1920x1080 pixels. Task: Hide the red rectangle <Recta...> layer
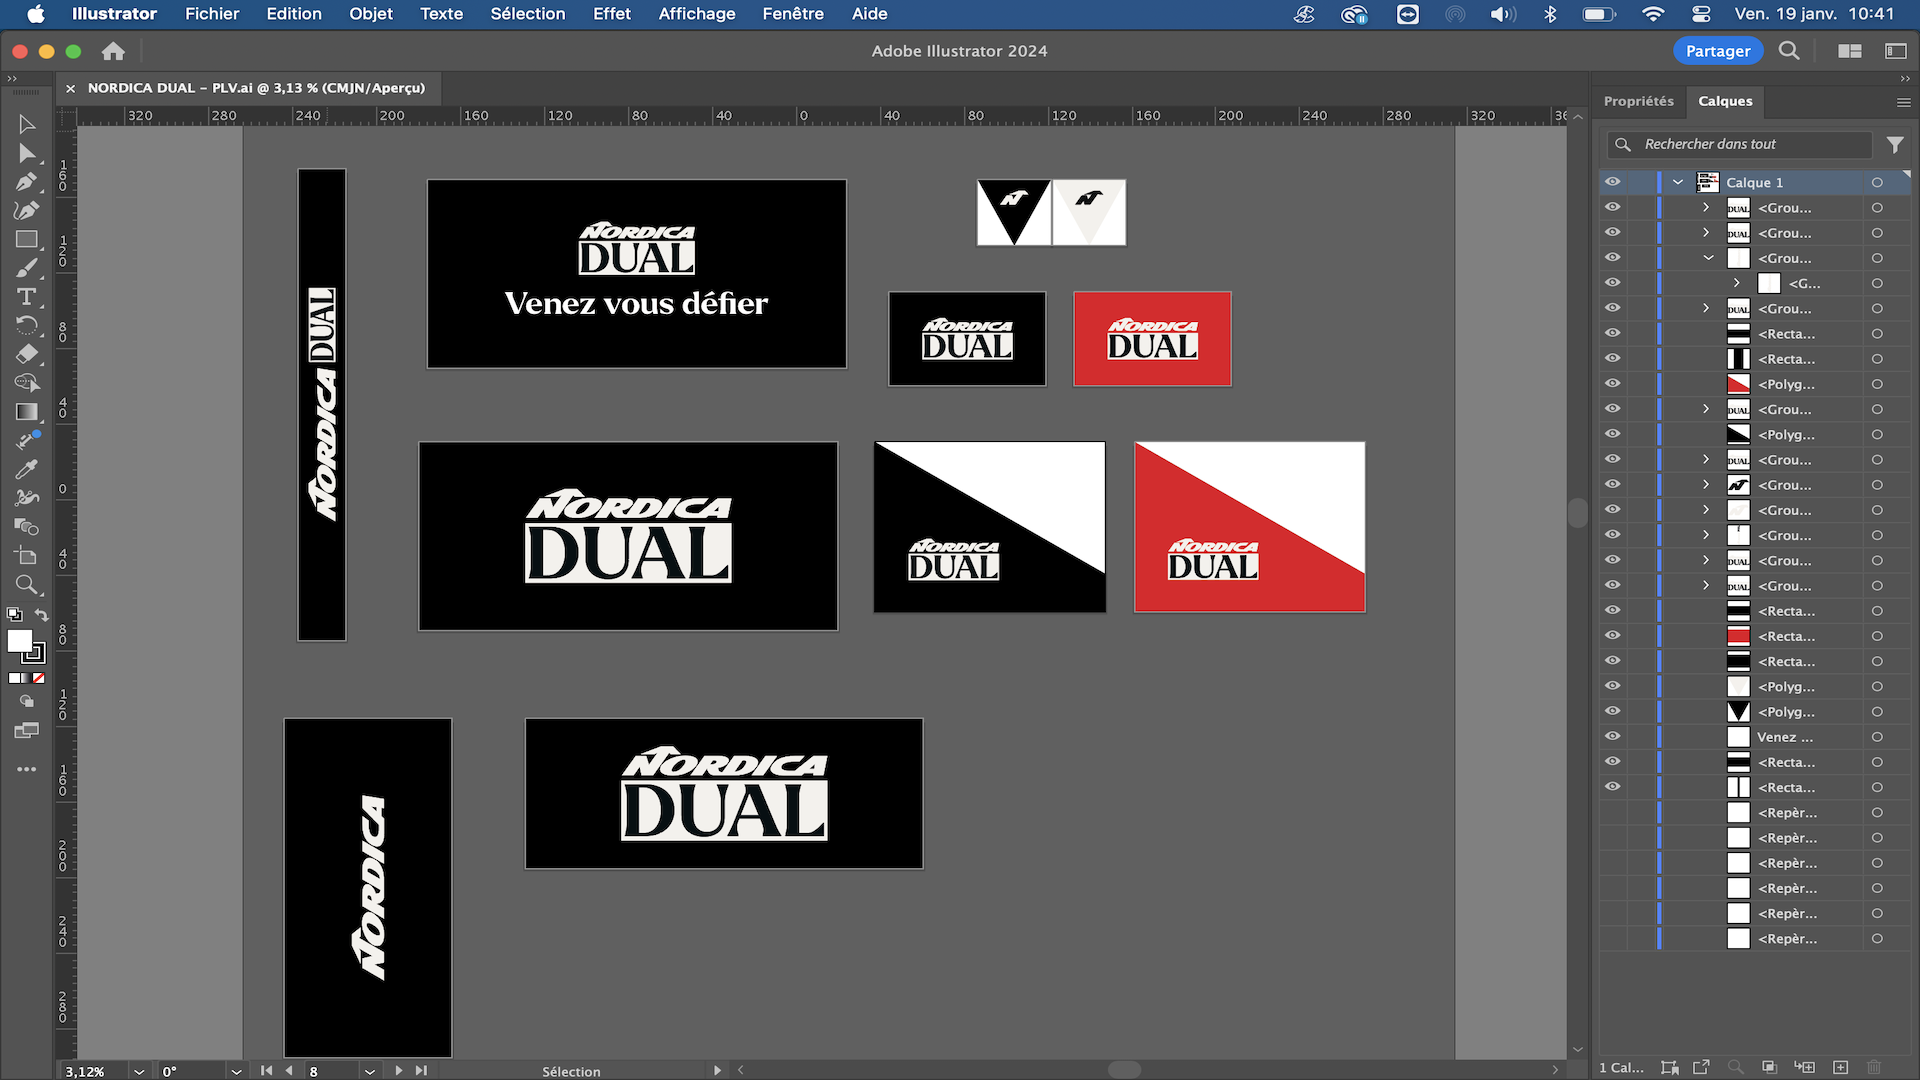point(1613,635)
